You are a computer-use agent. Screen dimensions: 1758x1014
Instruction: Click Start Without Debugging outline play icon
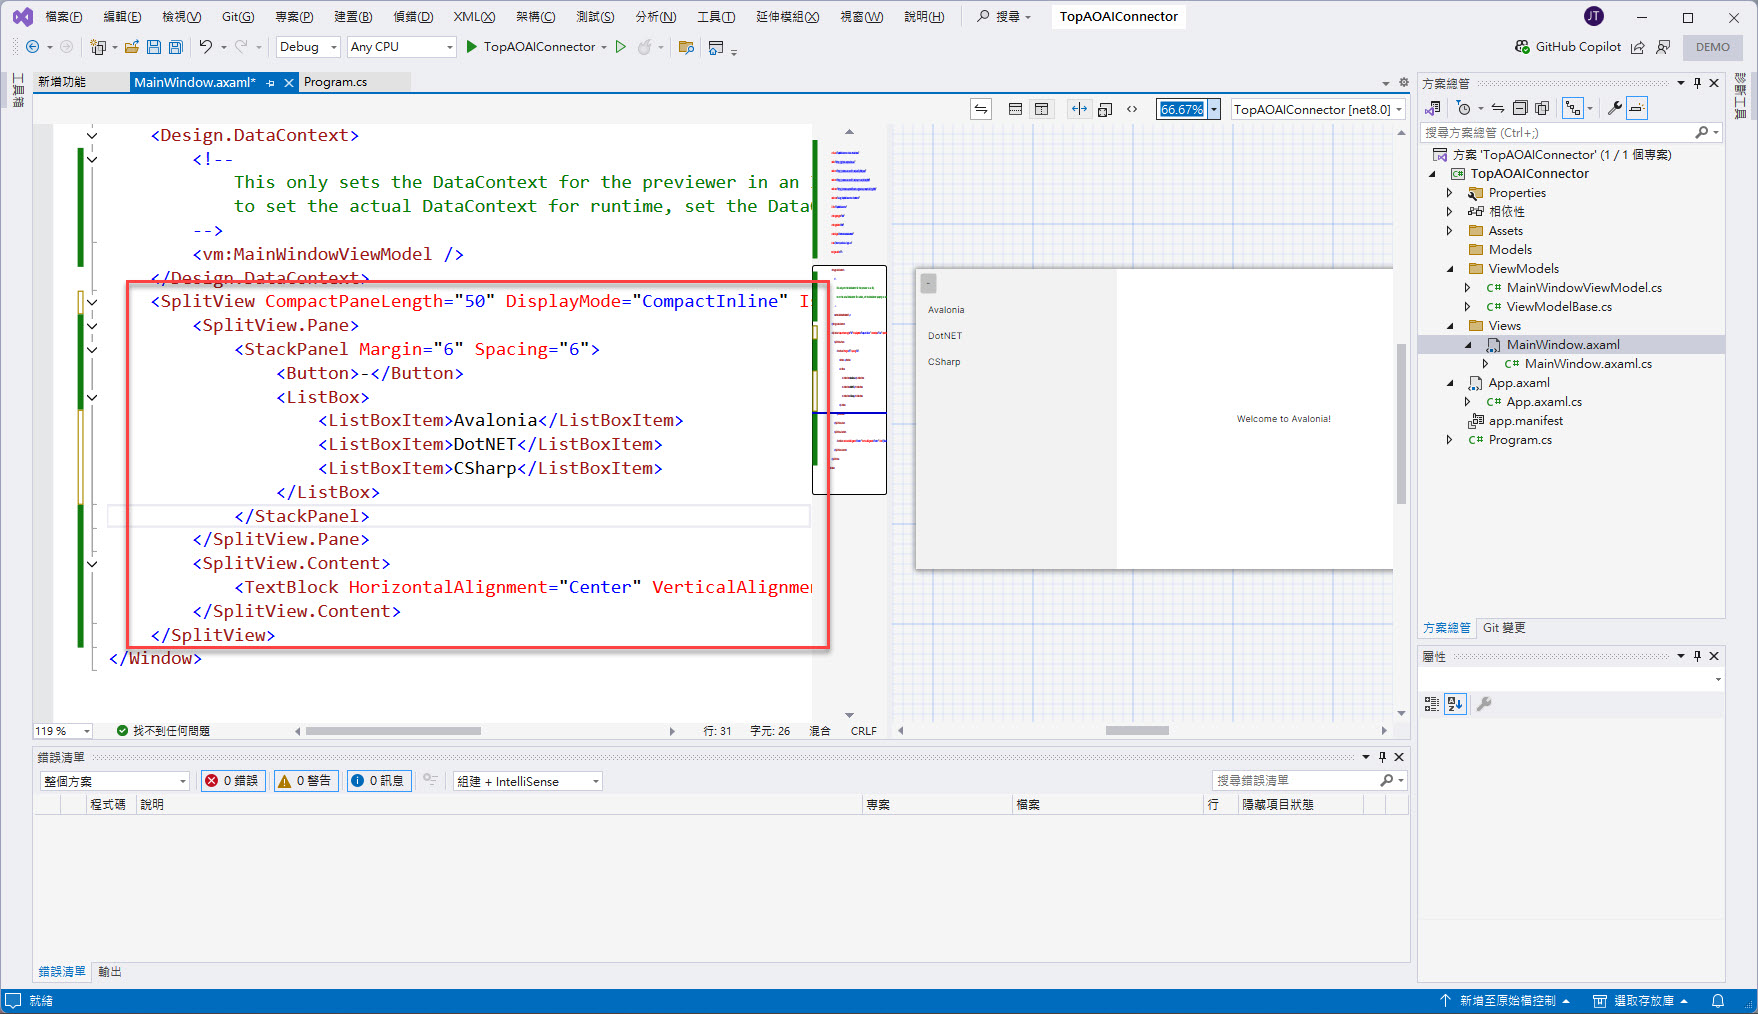pos(621,47)
